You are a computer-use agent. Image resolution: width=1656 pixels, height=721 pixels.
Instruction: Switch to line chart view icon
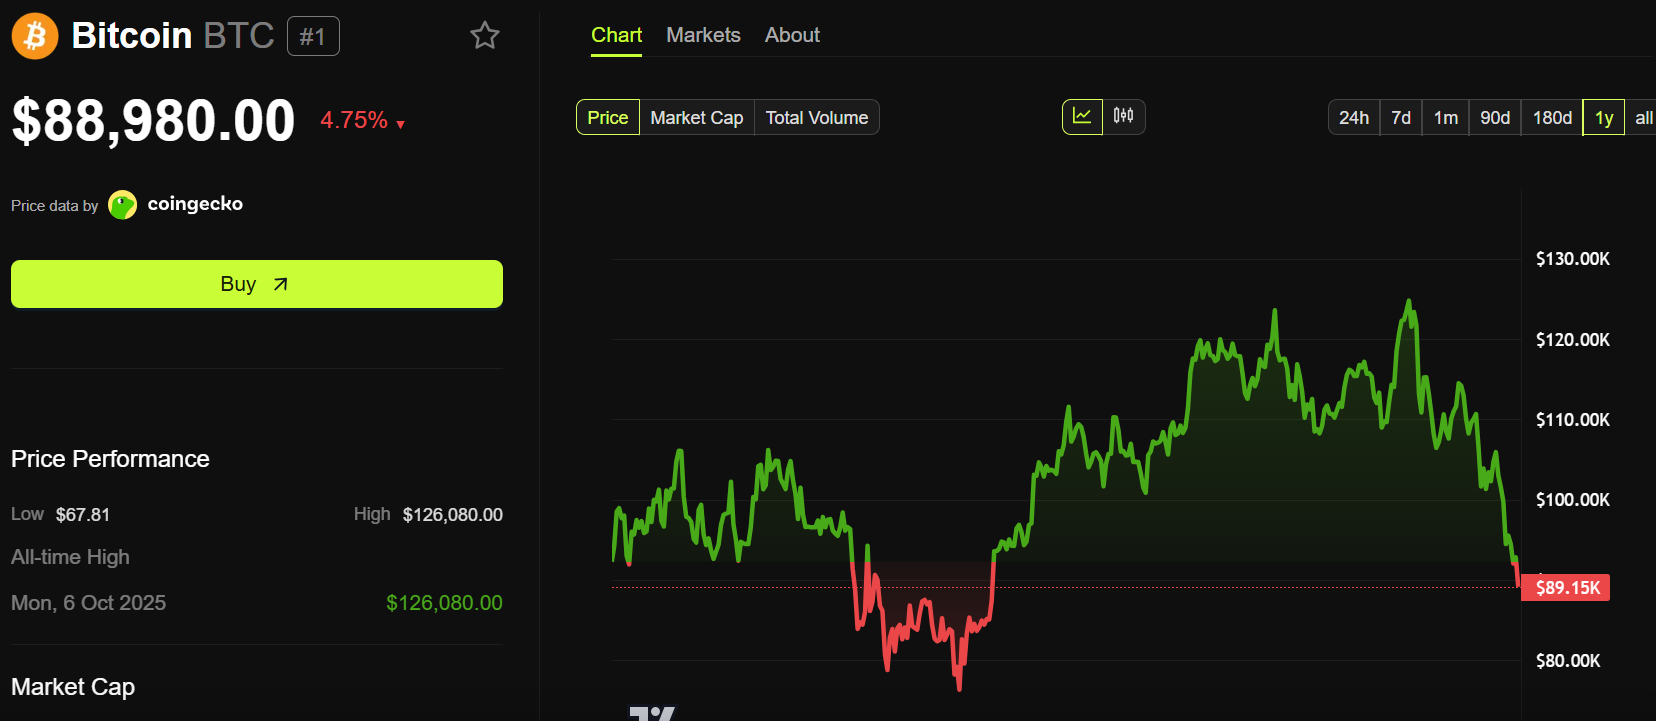(x=1082, y=117)
